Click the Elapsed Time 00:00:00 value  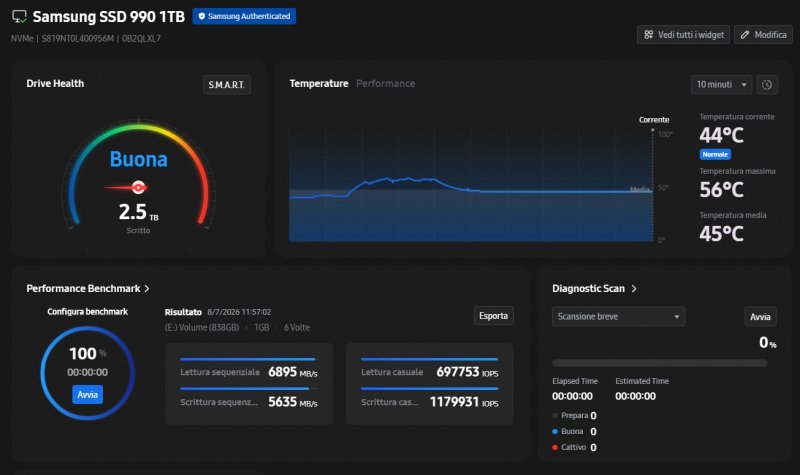point(572,396)
